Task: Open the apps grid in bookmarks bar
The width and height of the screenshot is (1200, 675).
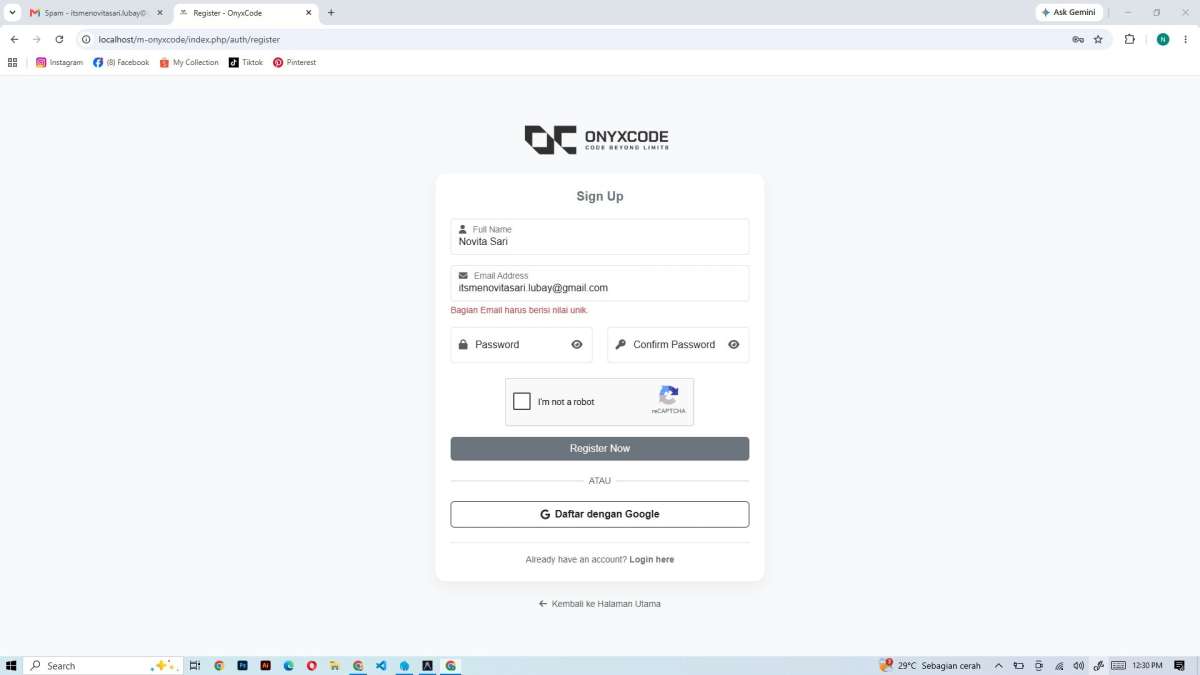Action: point(13,62)
